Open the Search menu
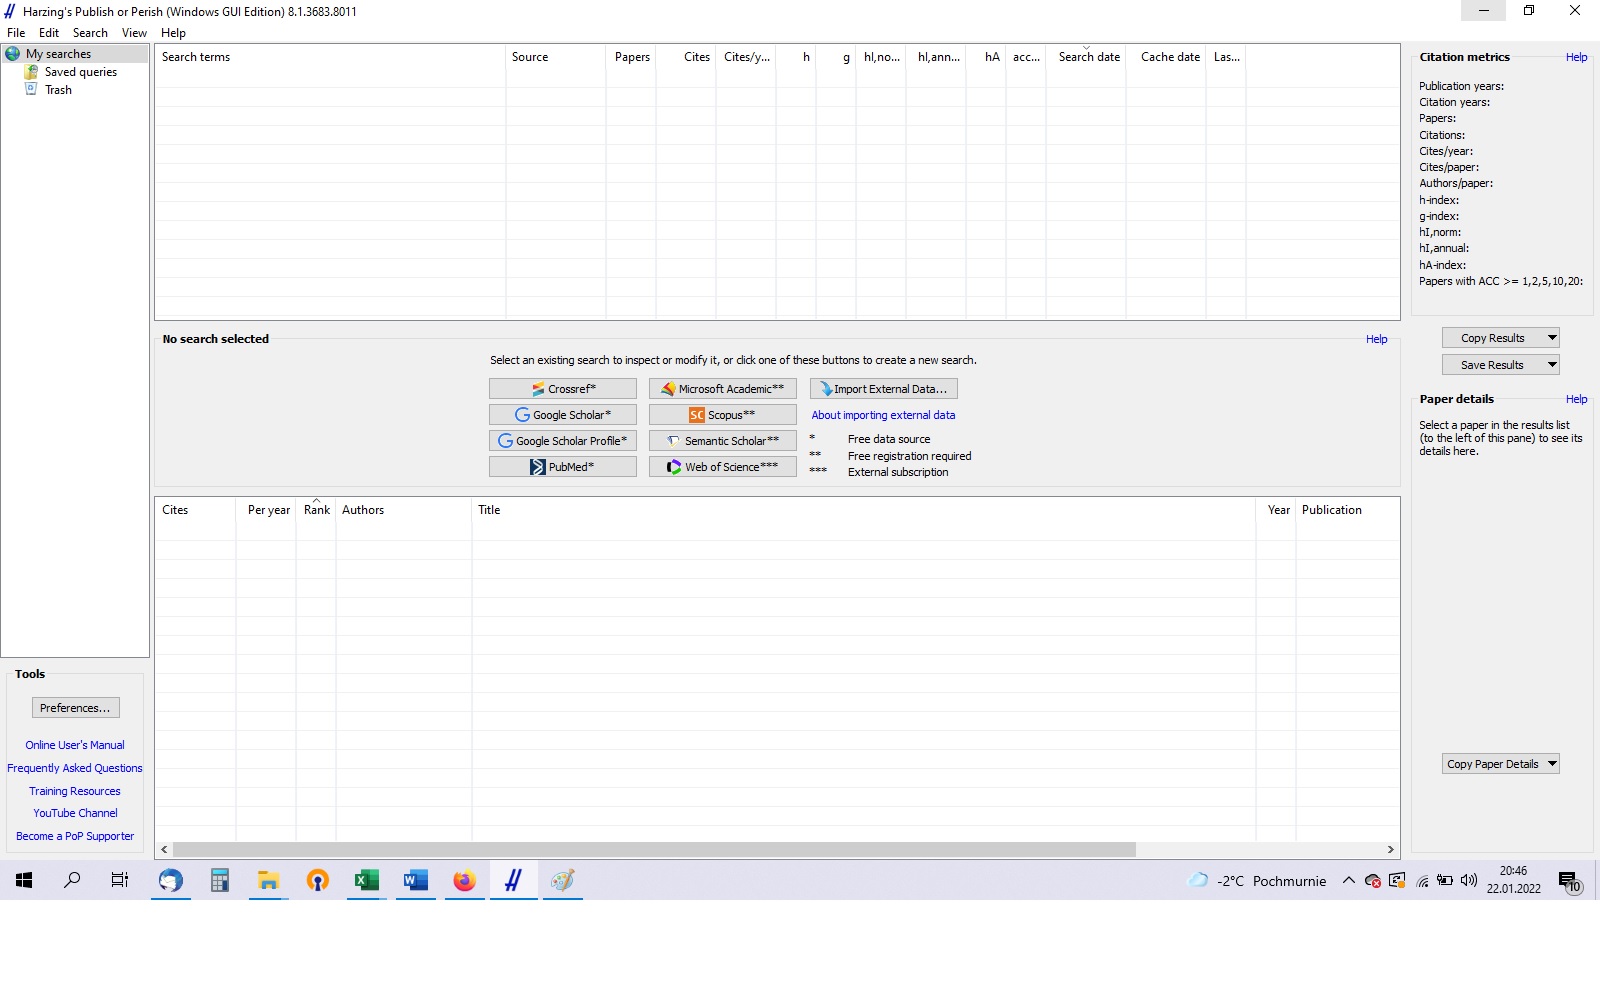The image size is (1600, 1008). [90, 33]
